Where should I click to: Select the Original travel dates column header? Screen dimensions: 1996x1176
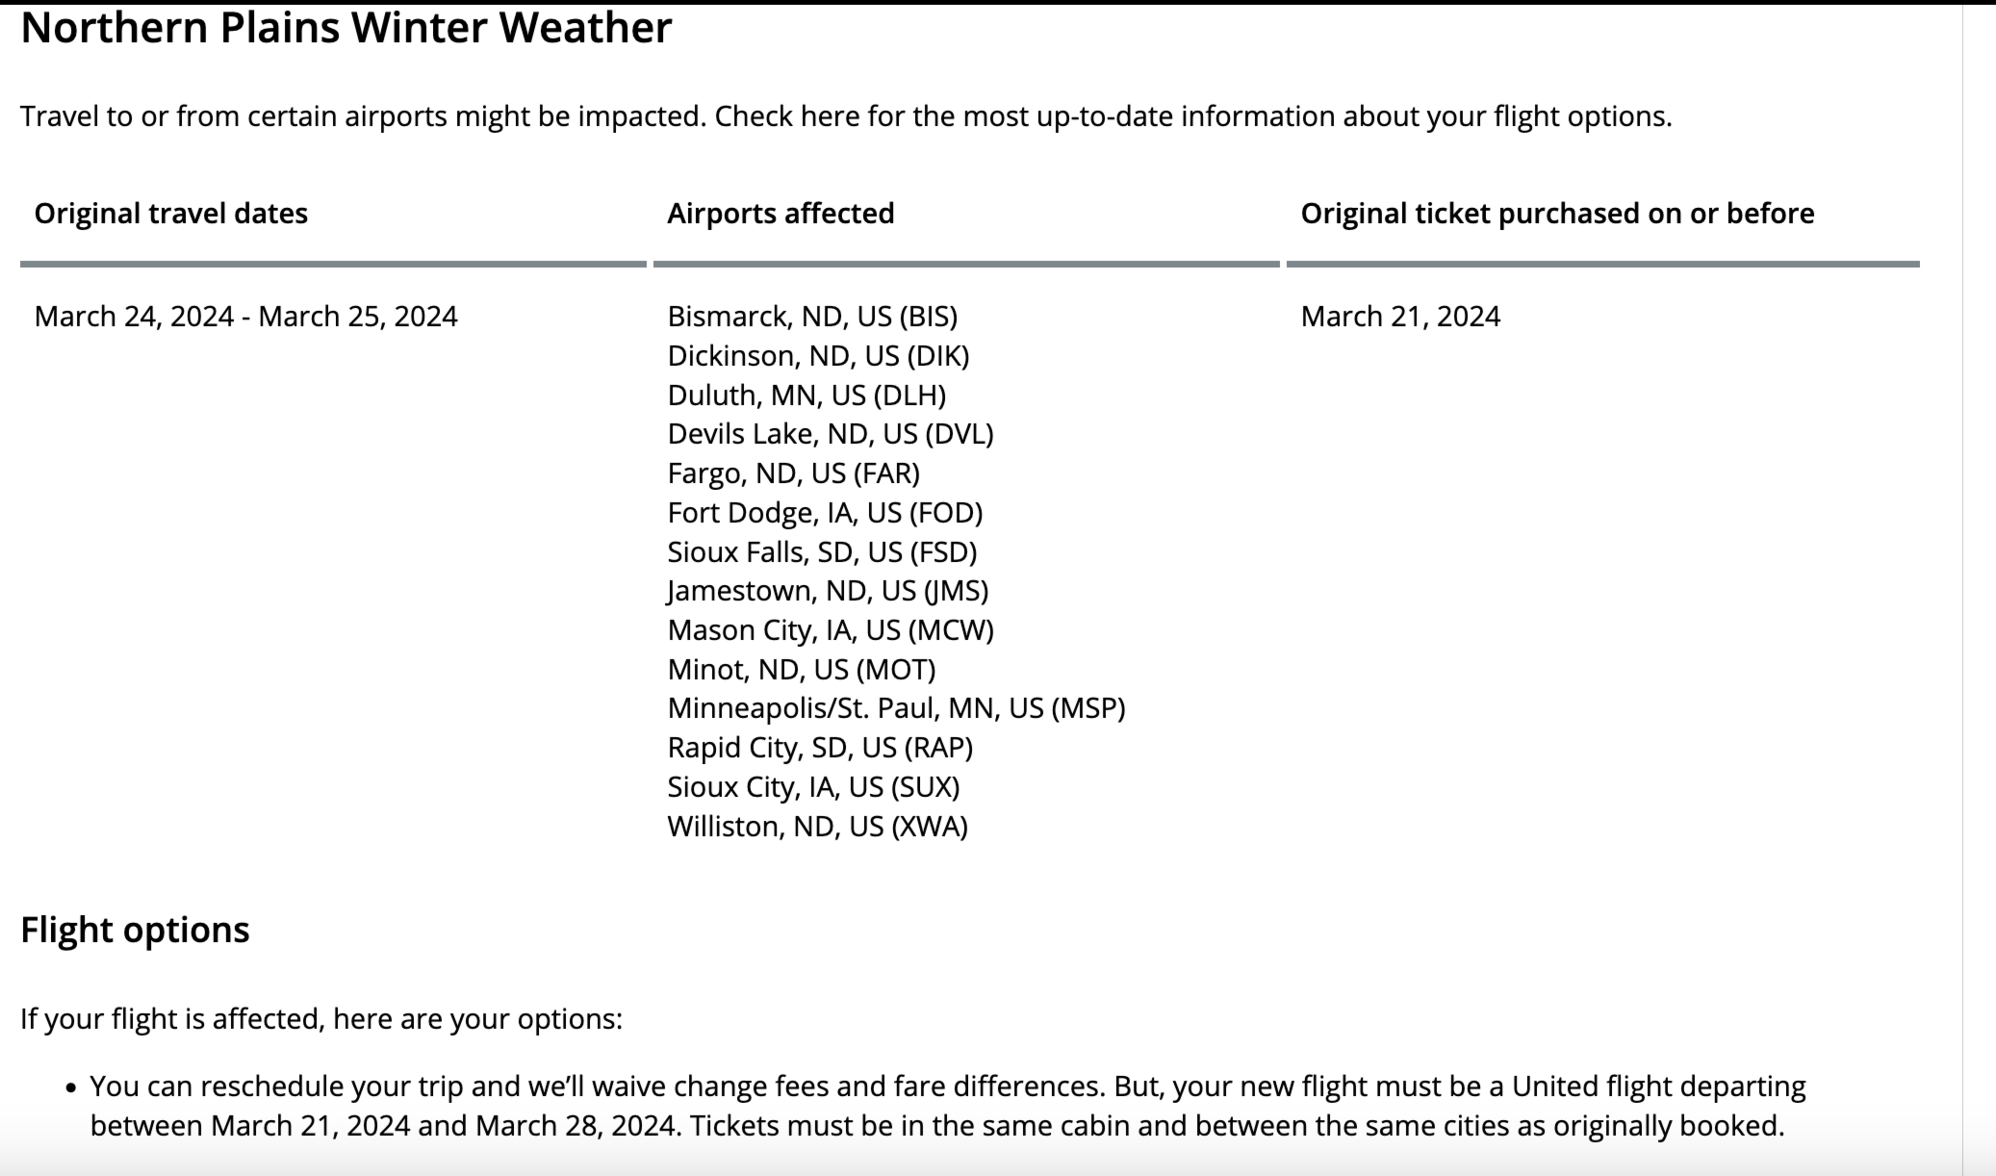point(171,213)
